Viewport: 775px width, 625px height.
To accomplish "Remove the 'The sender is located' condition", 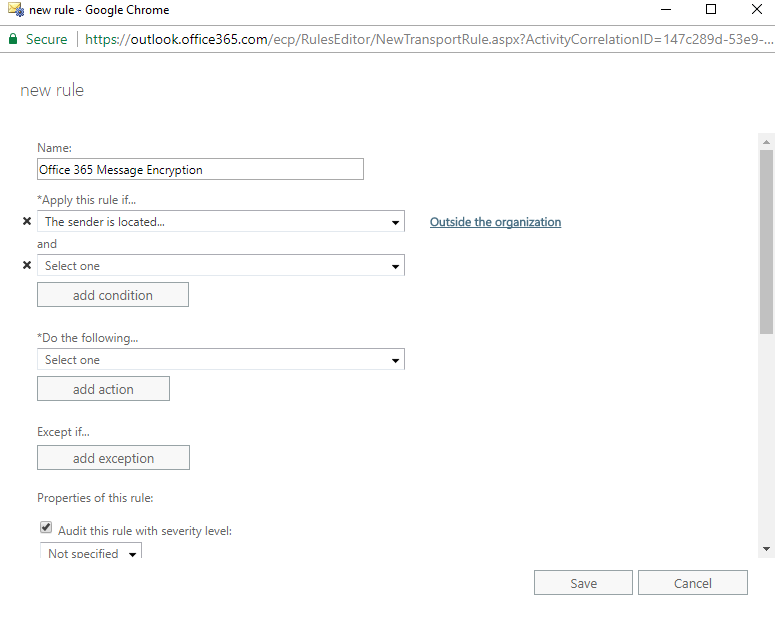I will point(27,221).
